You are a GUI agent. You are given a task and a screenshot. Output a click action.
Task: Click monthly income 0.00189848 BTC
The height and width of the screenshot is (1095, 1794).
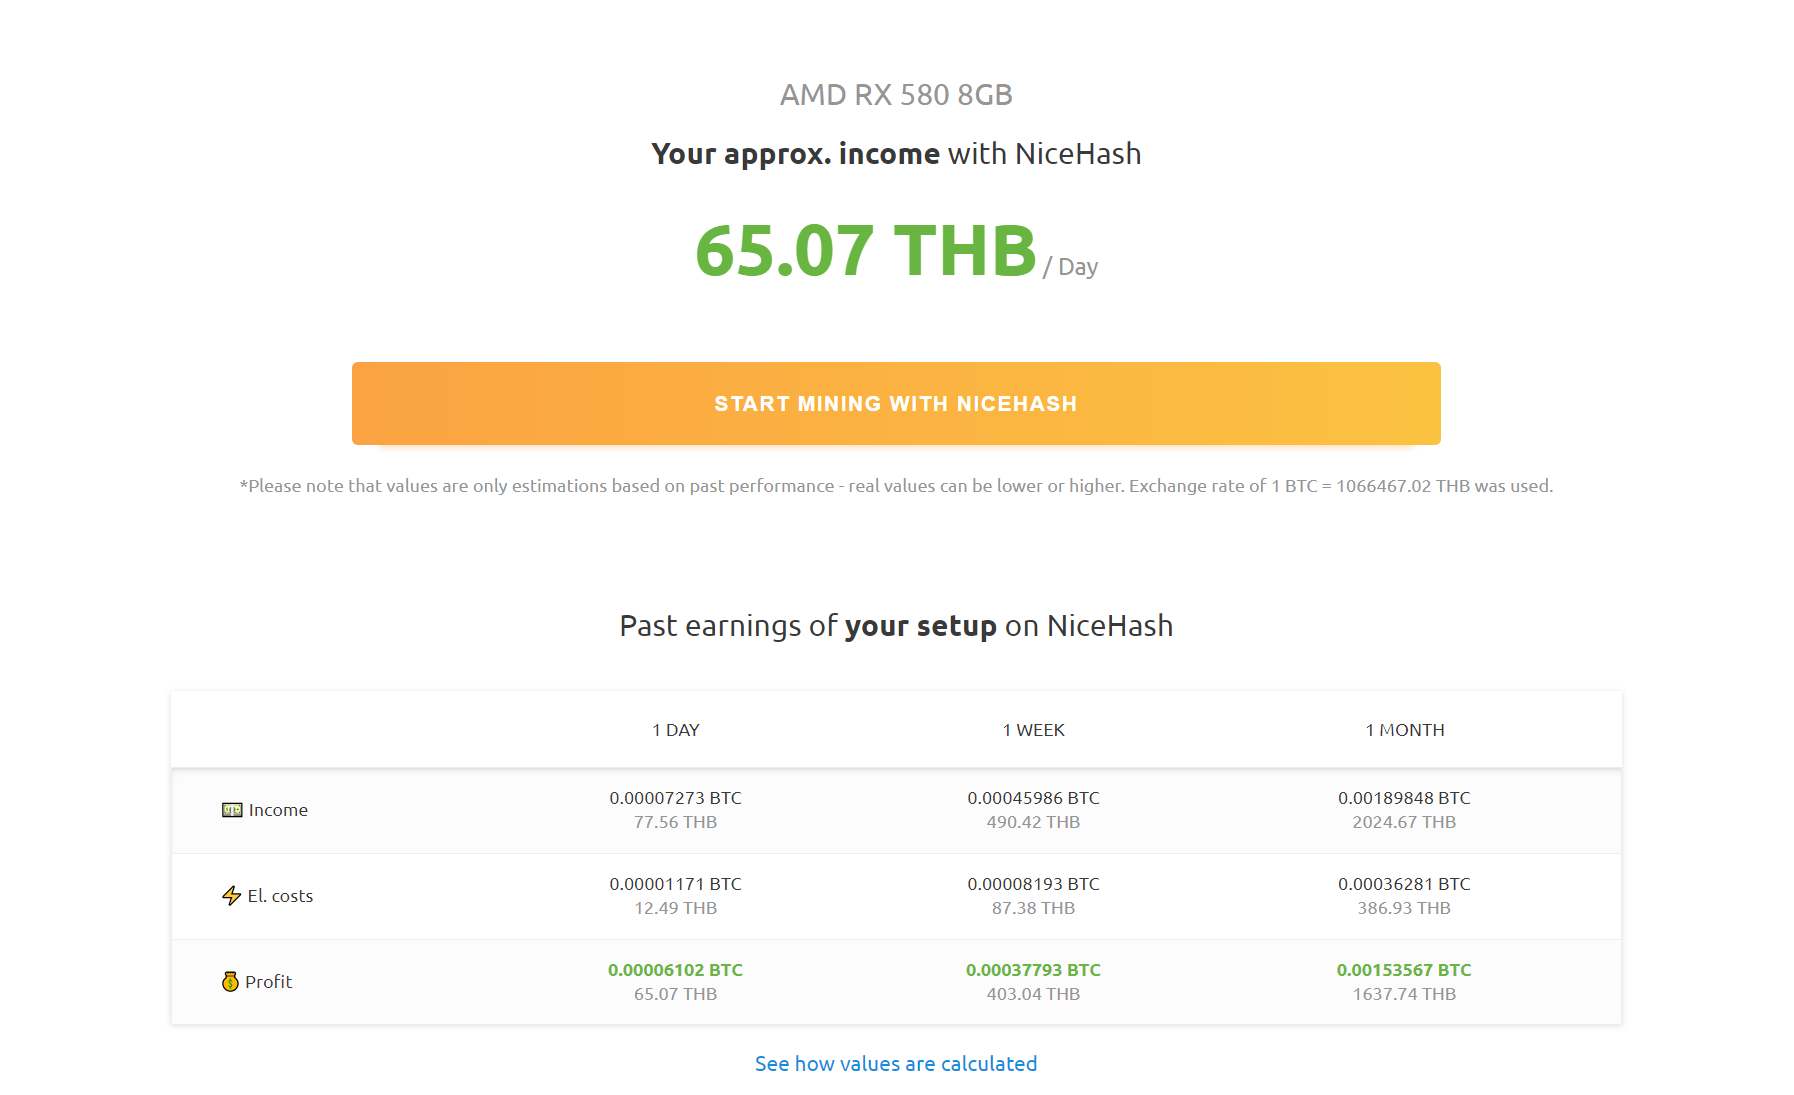(1405, 798)
